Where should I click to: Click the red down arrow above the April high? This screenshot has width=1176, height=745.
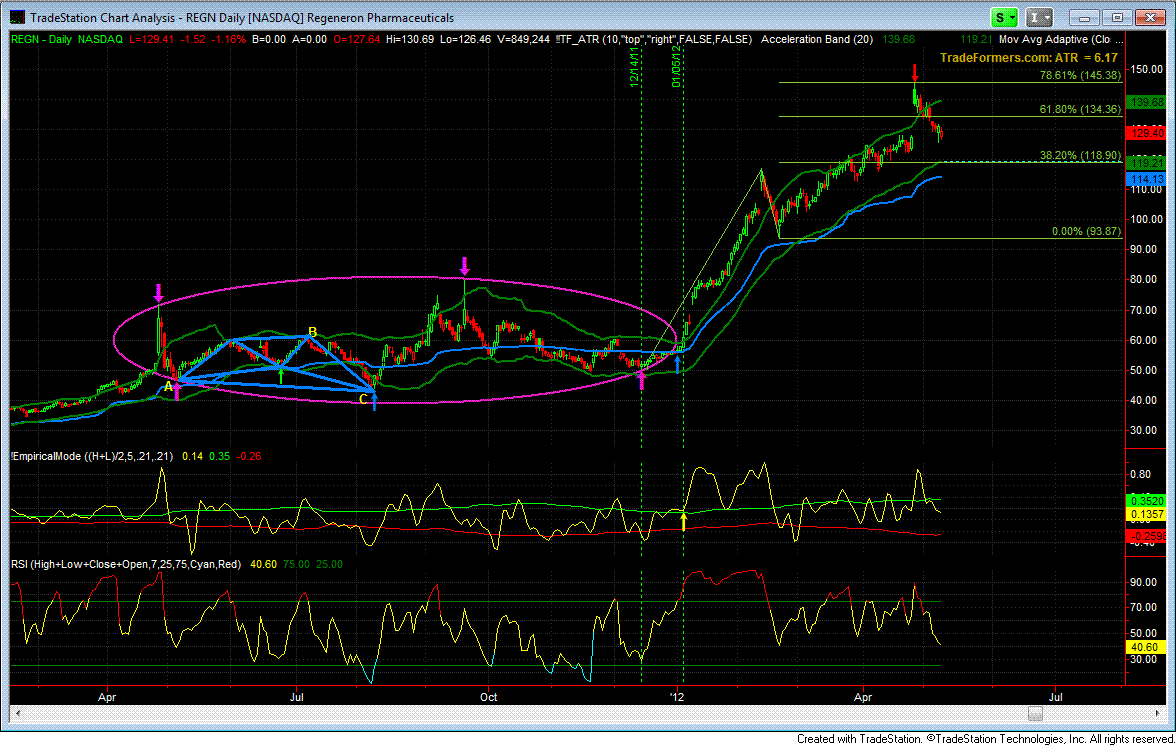tap(914, 74)
